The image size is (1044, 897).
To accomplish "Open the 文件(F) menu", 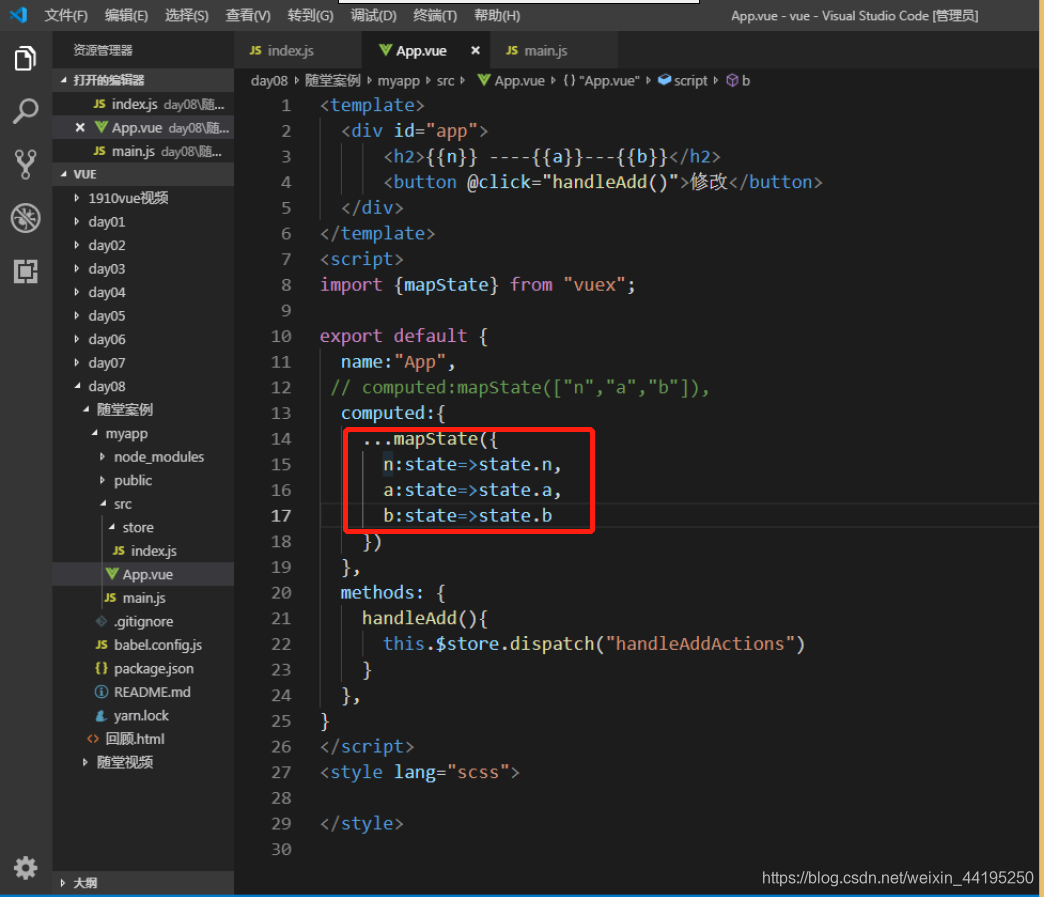I will point(66,15).
